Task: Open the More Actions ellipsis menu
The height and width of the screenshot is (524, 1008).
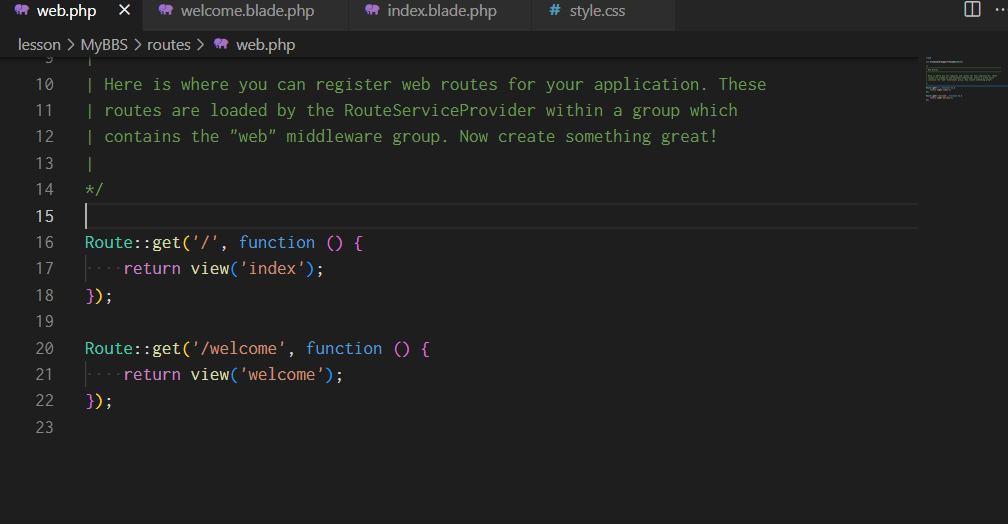Action: tap(1000, 10)
